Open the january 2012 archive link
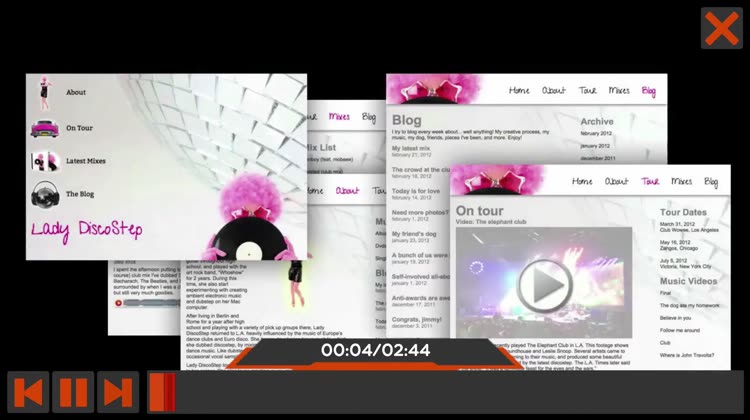The width and height of the screenshot is (750, 420). [x=595, y=146]
